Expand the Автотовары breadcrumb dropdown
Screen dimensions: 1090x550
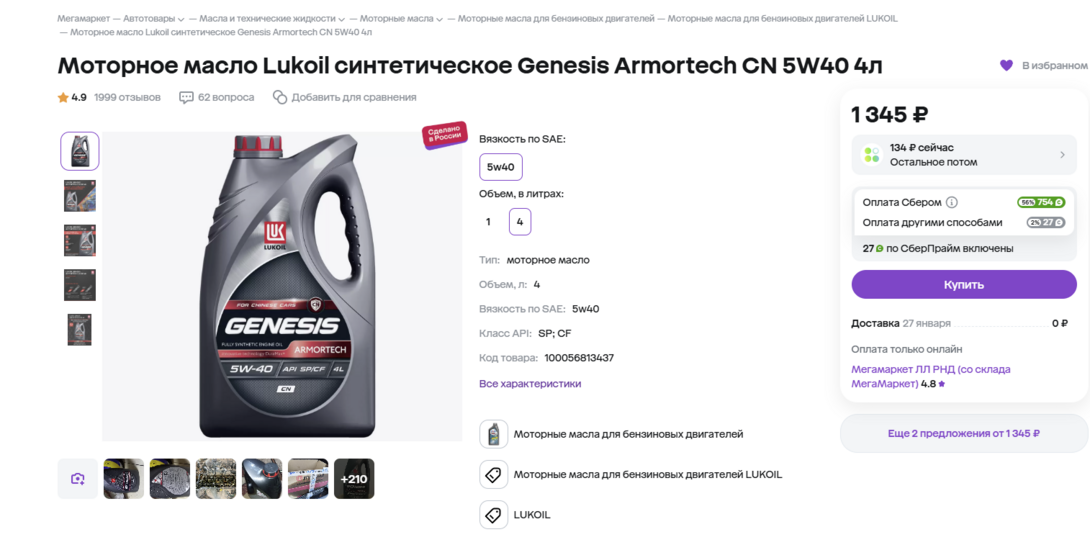(180, 19)
